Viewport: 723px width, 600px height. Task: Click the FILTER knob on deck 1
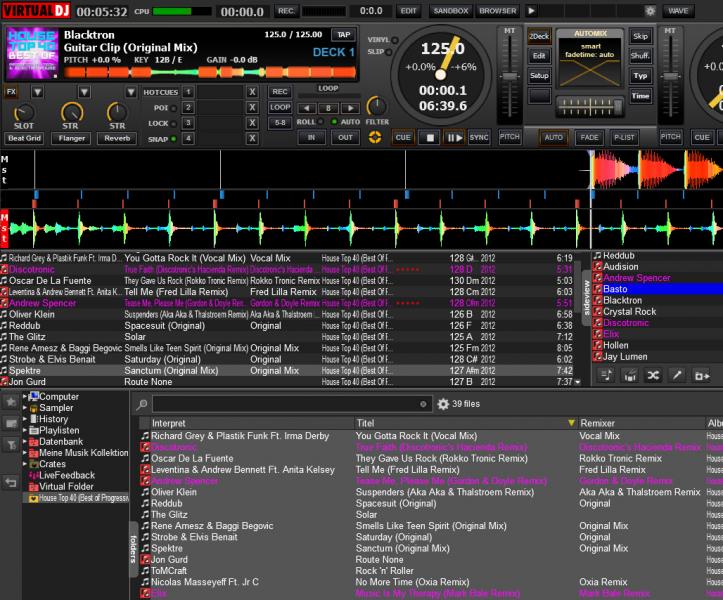(x=376, y=107)
